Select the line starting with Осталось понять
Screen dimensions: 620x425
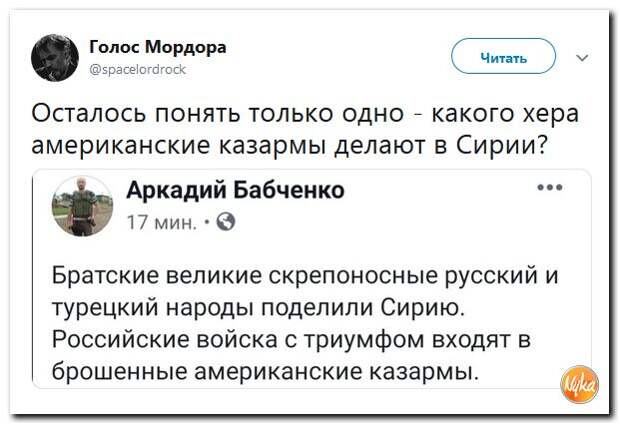tap(305, 113)
